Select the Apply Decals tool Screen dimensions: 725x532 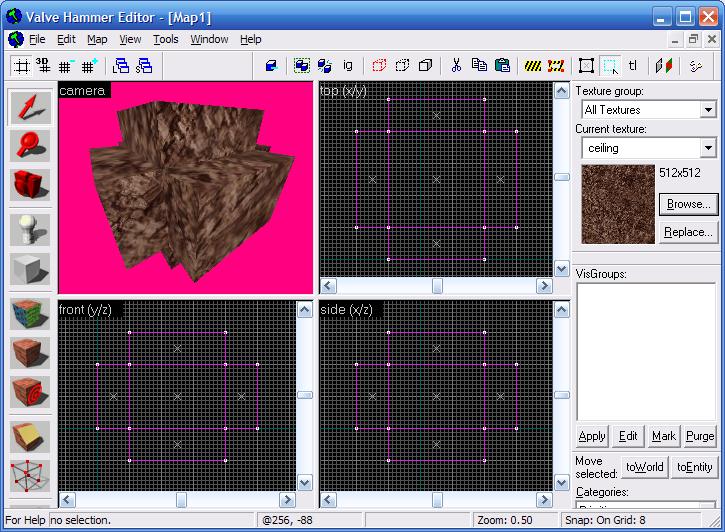point(31,391)
